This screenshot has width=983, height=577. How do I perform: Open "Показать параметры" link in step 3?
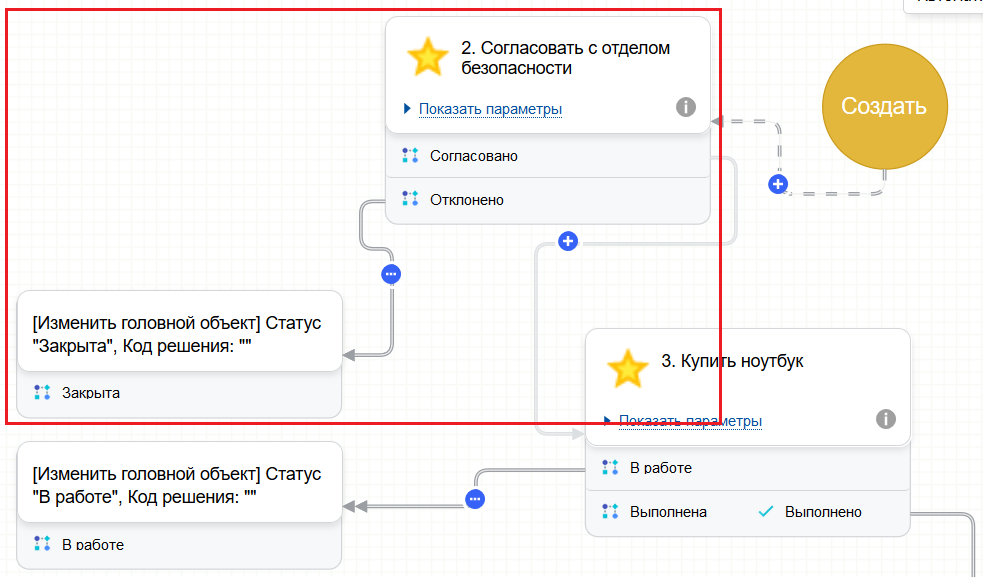690,421
